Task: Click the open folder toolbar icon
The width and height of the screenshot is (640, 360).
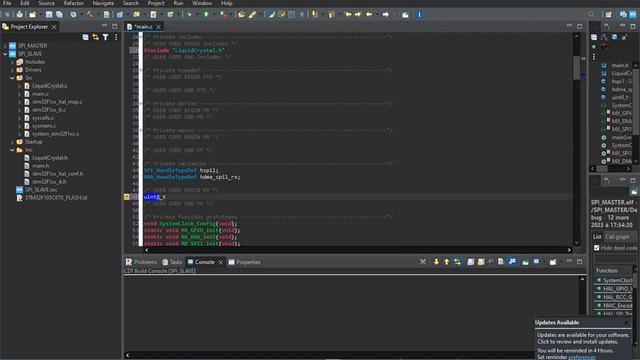Action: [241, 14]
